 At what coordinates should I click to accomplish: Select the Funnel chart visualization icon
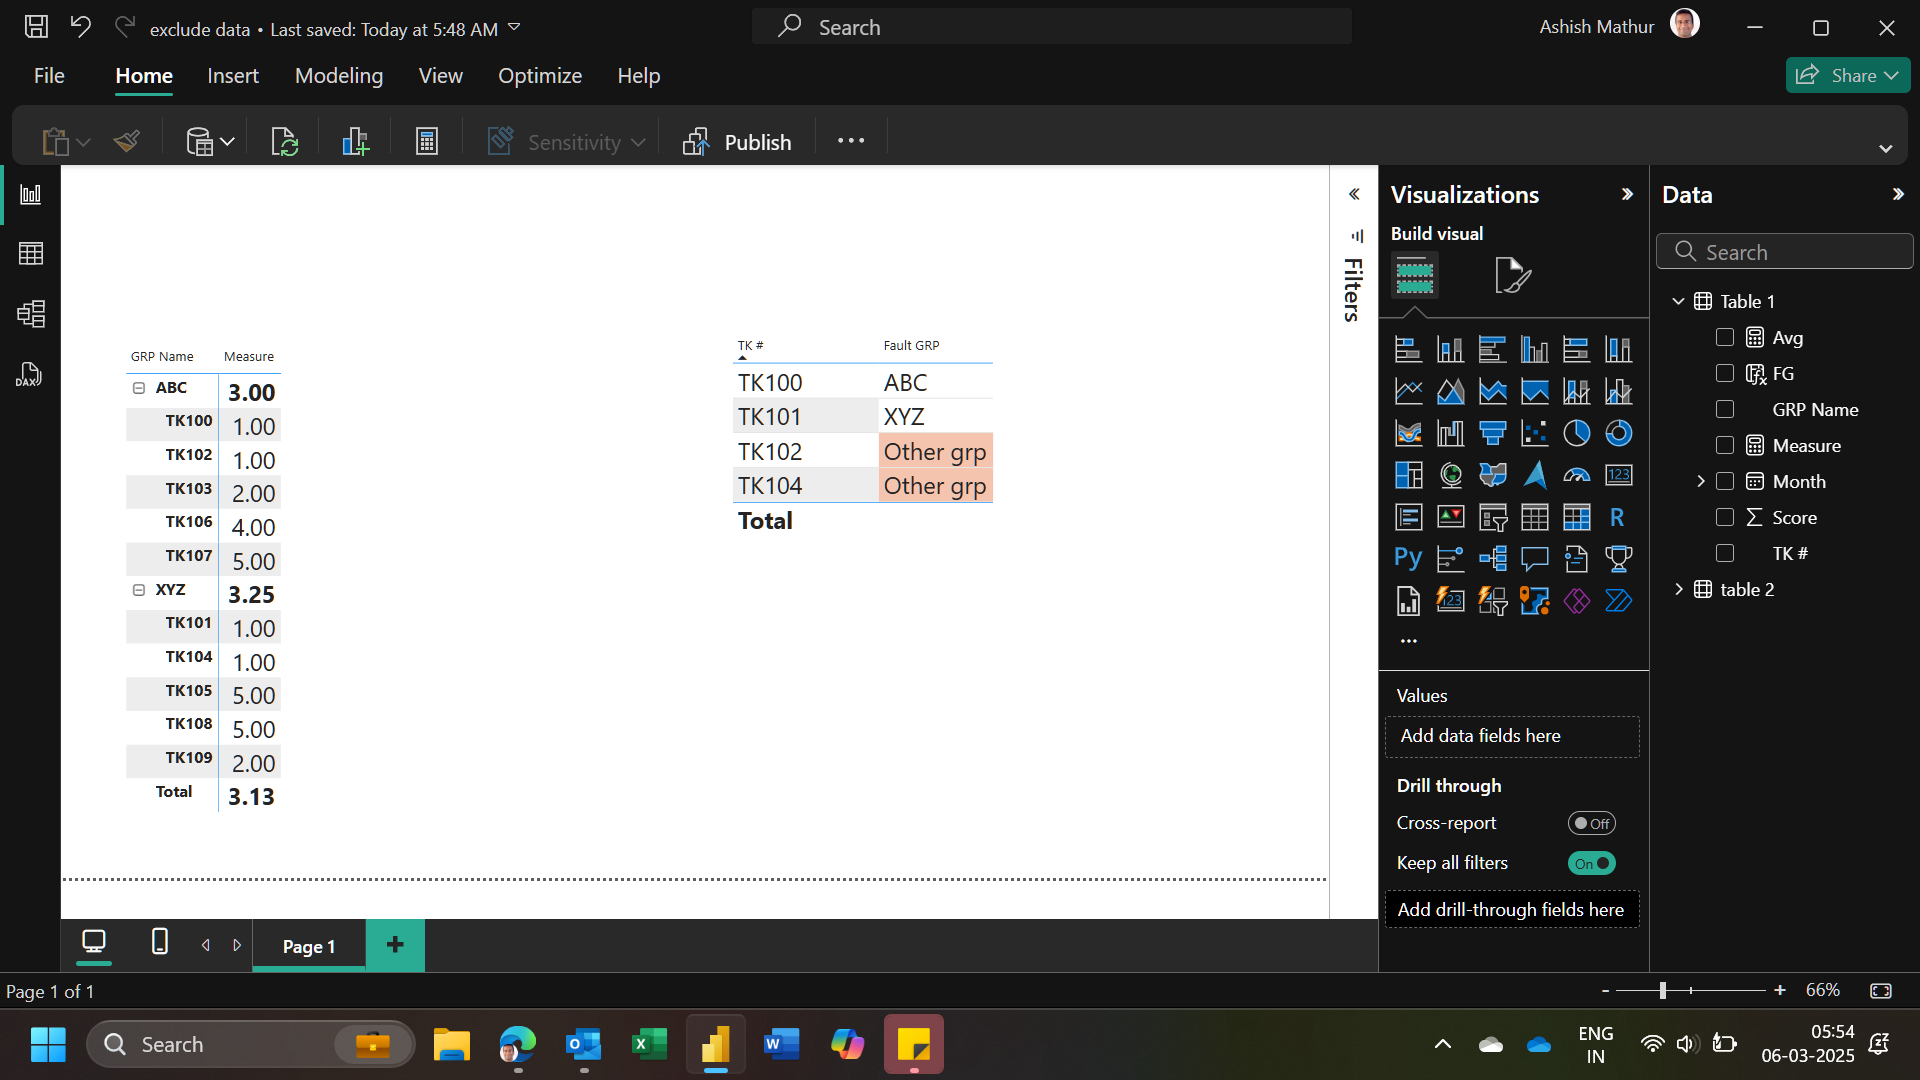tap(1493, 433)
